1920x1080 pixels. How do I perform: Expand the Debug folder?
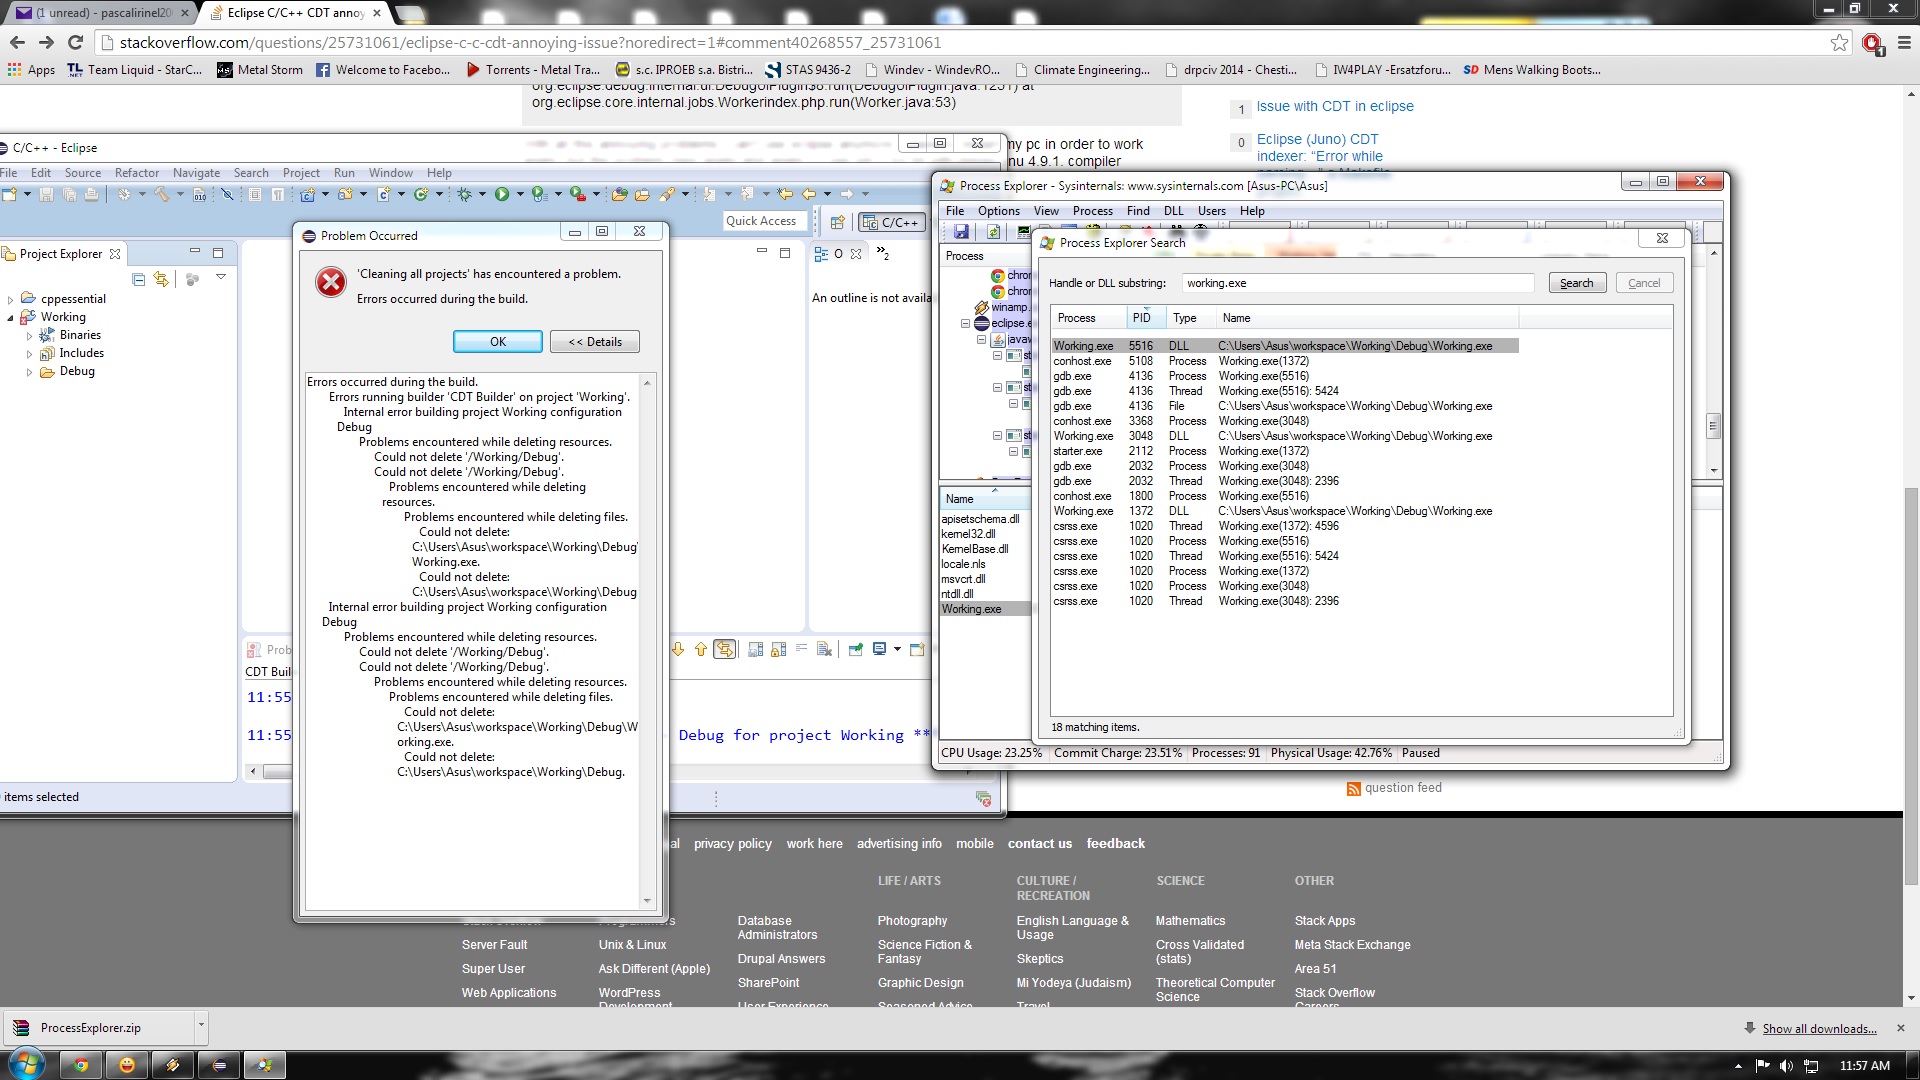coord(29,372)
